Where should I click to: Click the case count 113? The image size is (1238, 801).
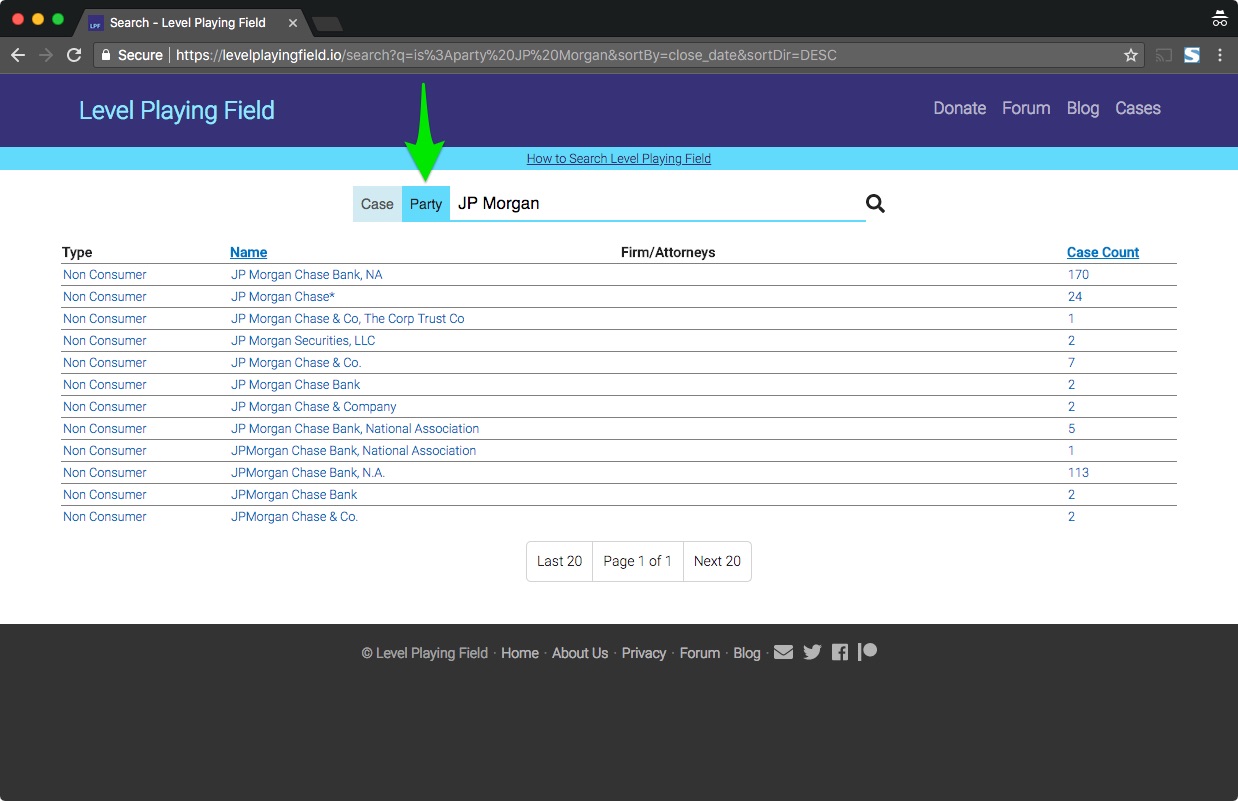tap(1078, 472)
